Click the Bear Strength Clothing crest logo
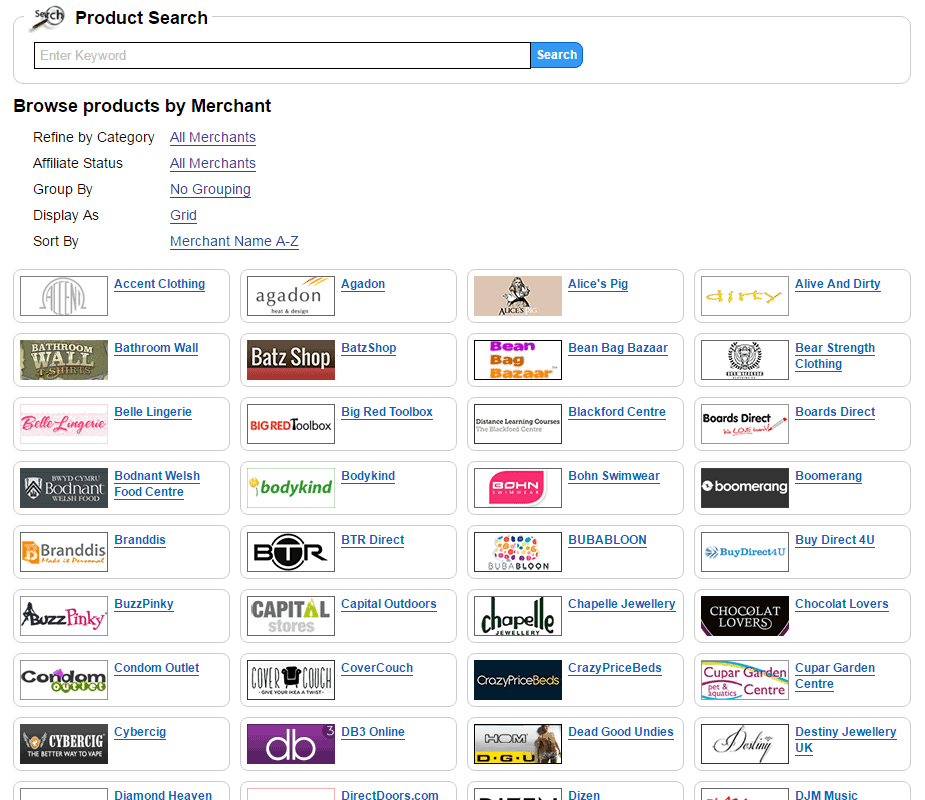Screen dimensions: 925x800 [x=745, y=360]
